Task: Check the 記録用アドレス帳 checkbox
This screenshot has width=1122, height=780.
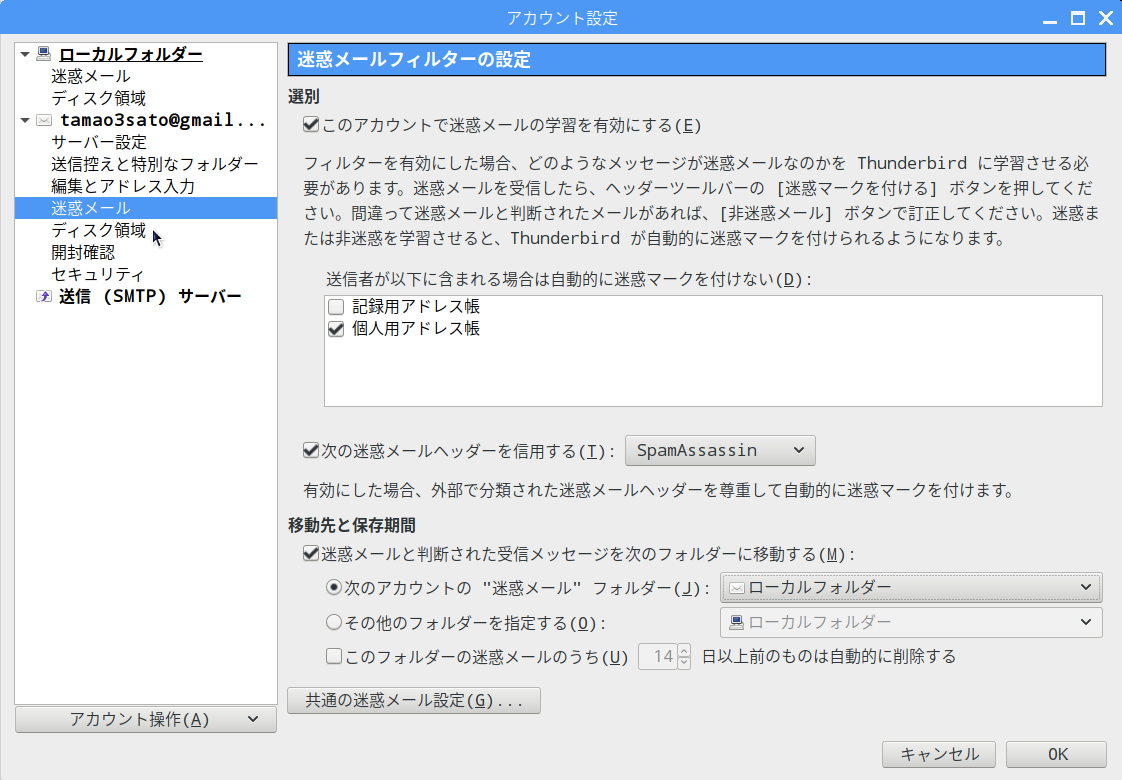Action: click(x=336, y=307)
